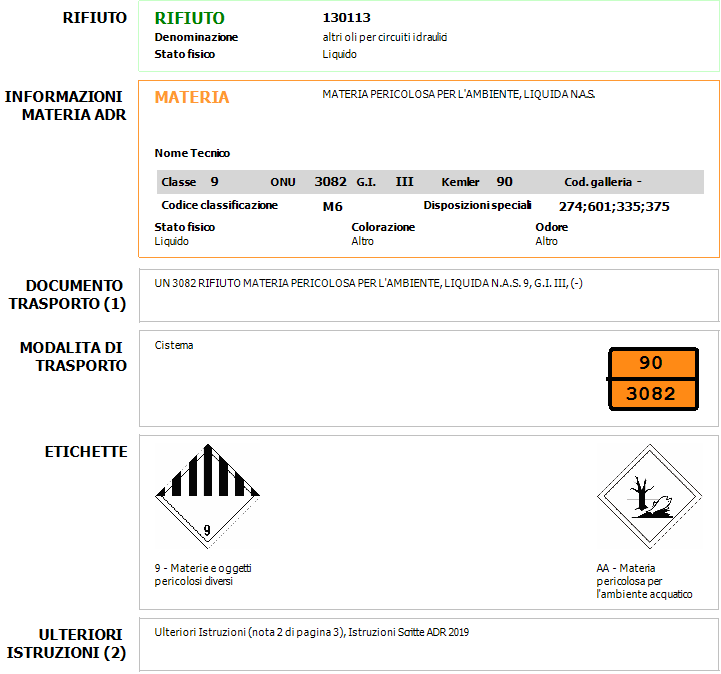This screenshot has height=674, width=721.
Task: Click the UN 3082 transport document text
Action: coord(368,284)
